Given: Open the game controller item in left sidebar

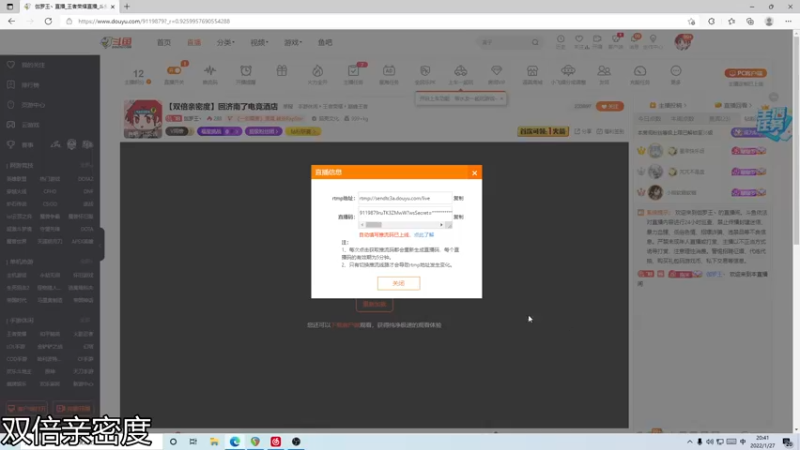Looking at the screenshot, I should coord(24,124).
